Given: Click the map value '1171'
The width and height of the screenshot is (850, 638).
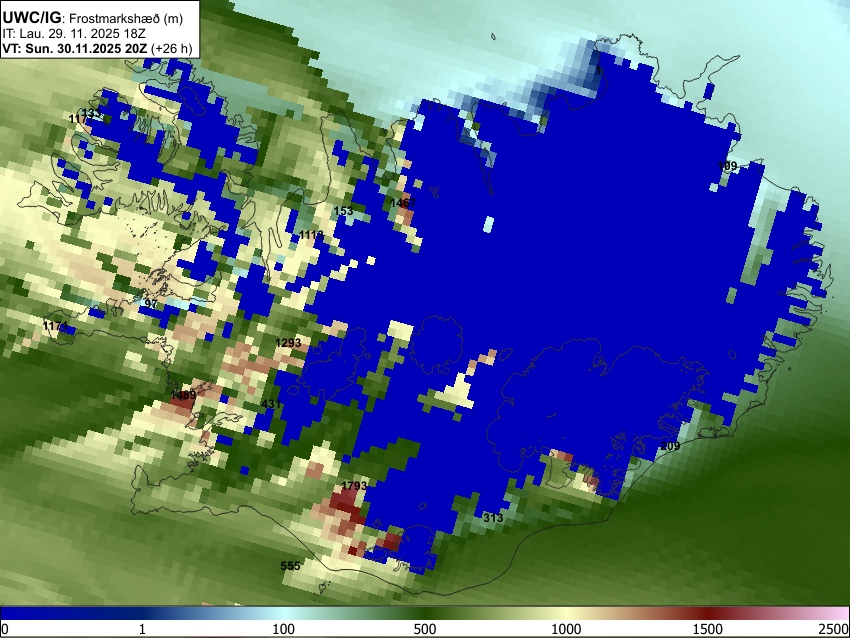Looking at the screenshot, I should pyautogui.click(x=55, y=326).
